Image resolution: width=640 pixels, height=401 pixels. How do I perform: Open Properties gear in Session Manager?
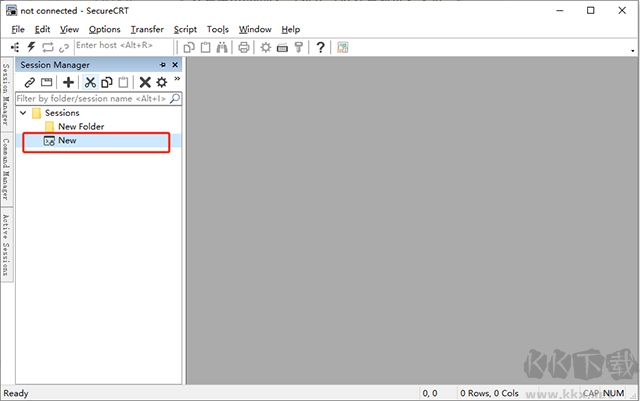click(162, 82)
